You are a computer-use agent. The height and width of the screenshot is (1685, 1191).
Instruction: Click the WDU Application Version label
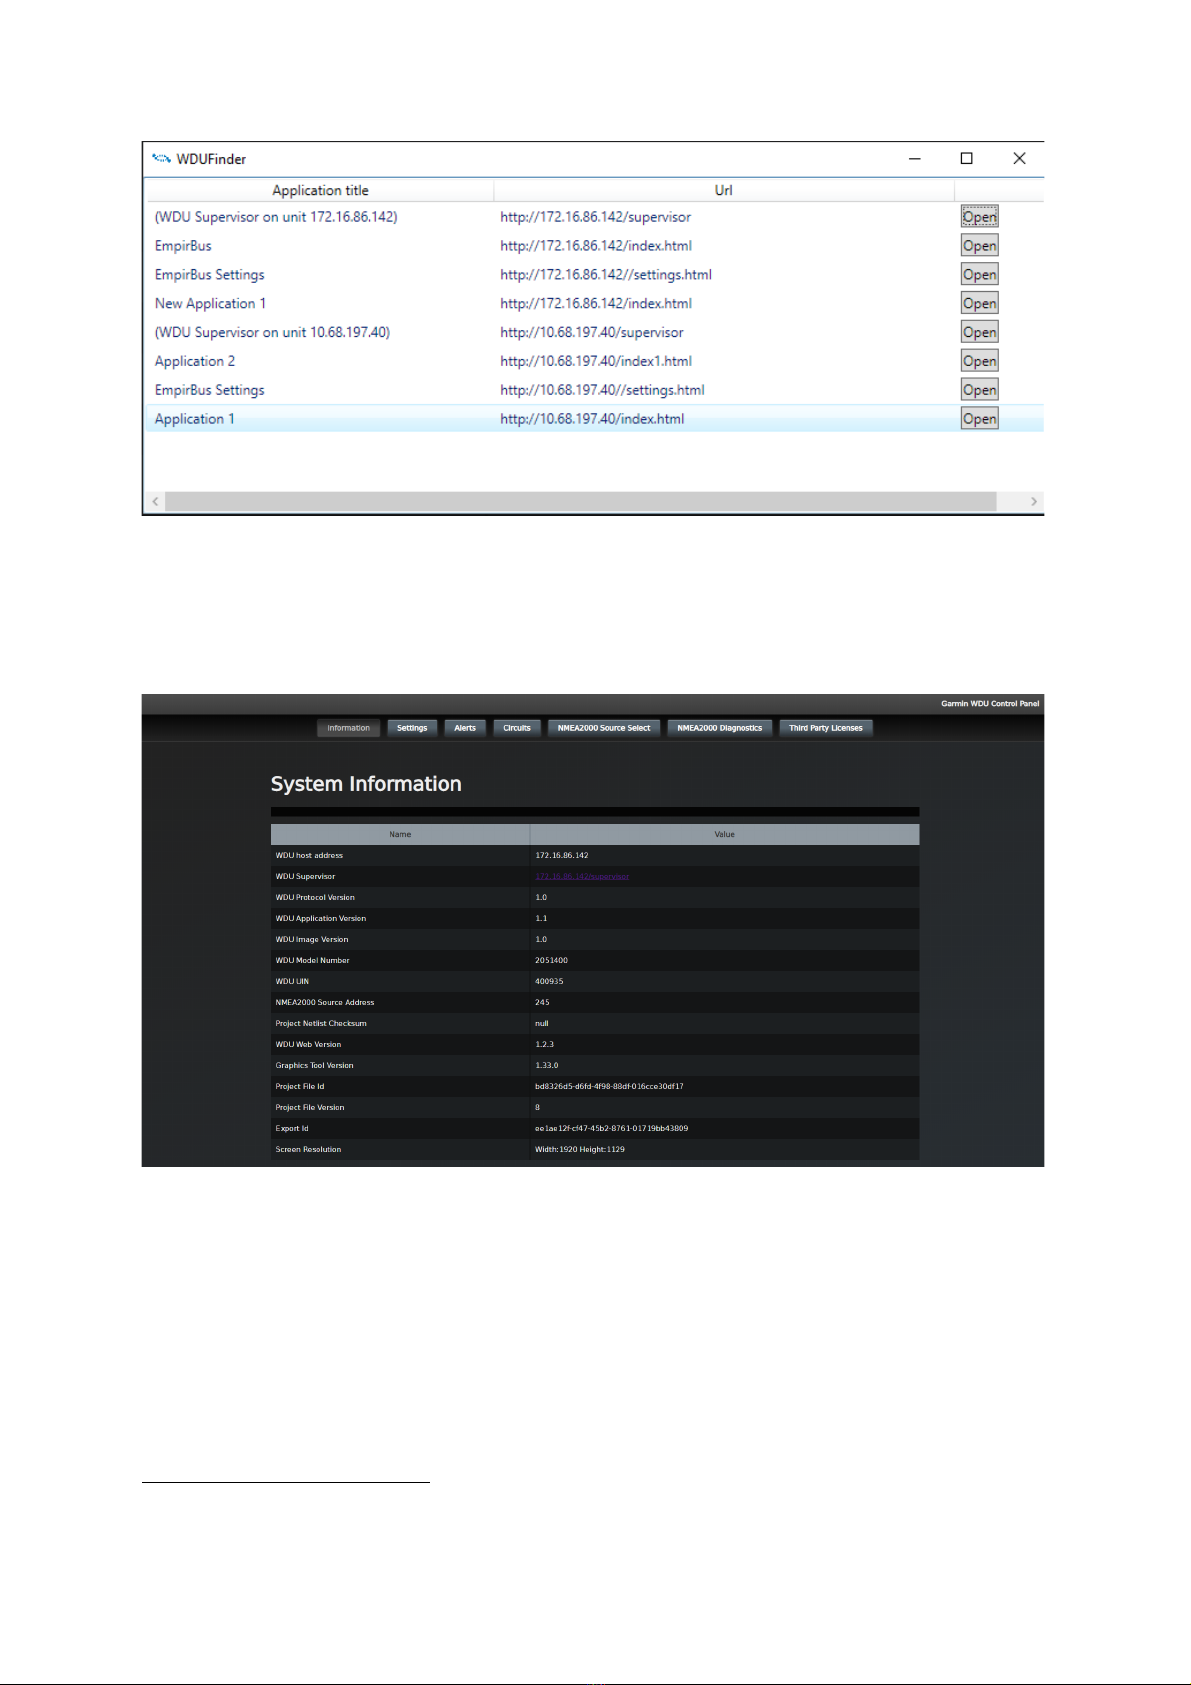click(321, 919)
